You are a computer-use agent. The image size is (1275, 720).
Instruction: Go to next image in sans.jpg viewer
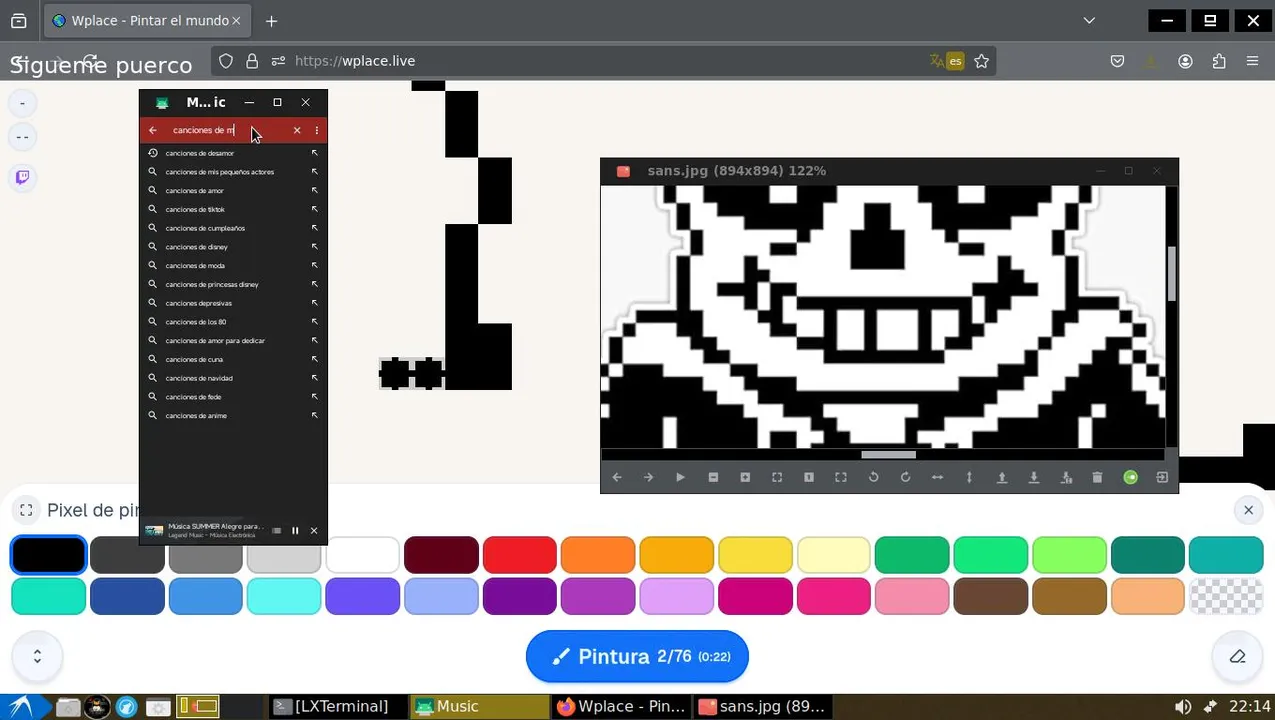[x=649, y=478]
